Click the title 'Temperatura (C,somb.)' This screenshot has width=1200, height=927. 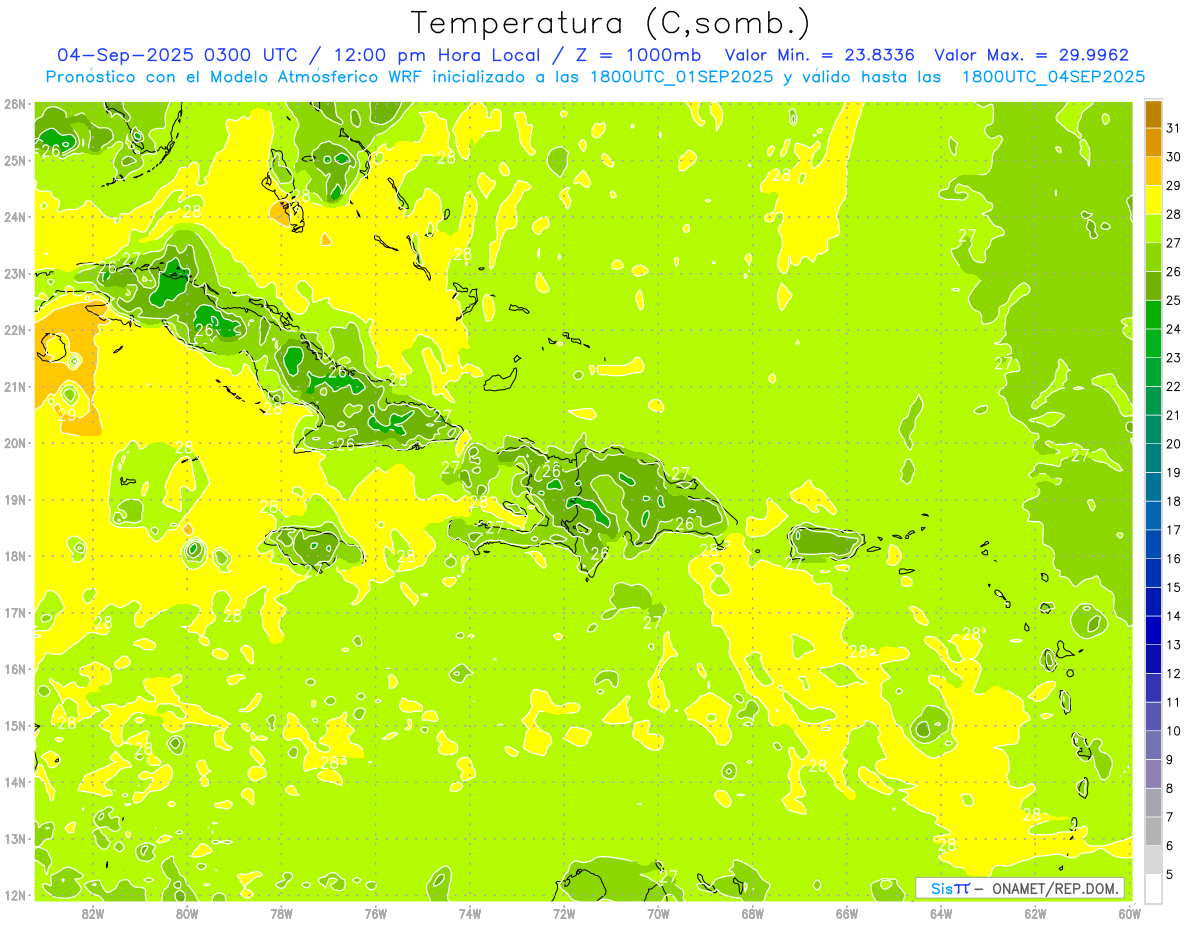610,24
